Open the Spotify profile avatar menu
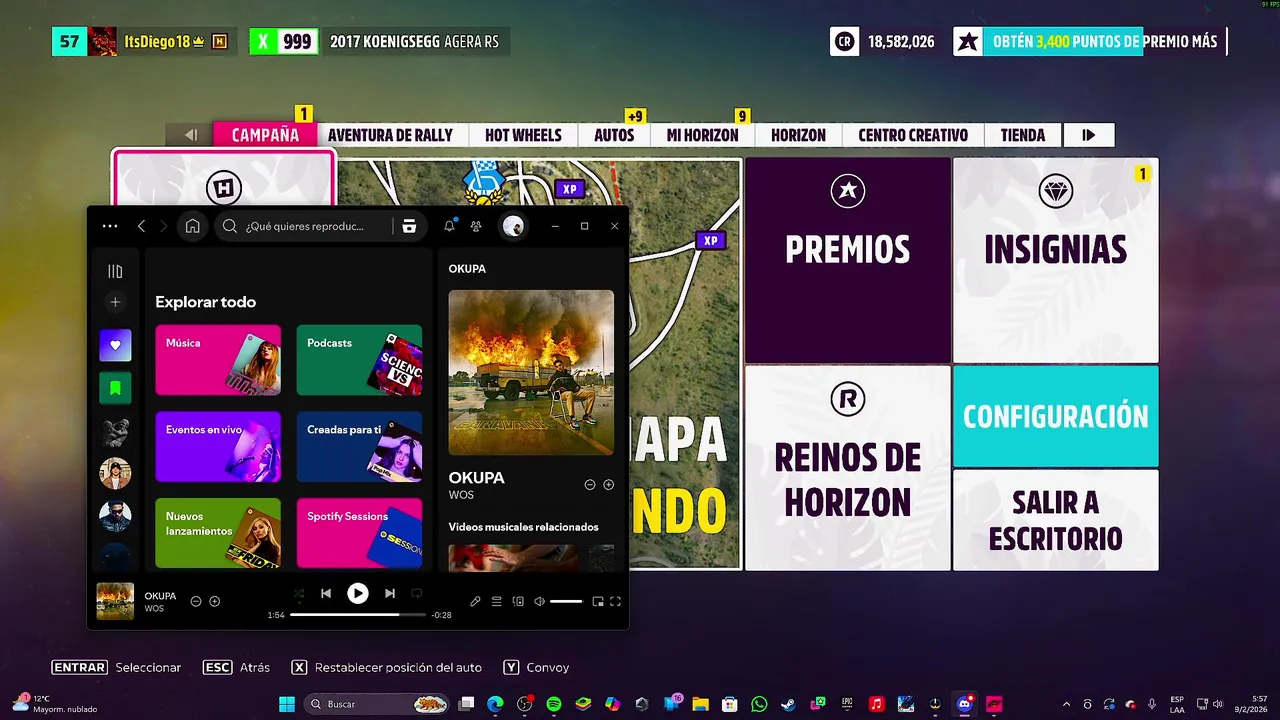 pyautogui.click(x=513, y=226)
